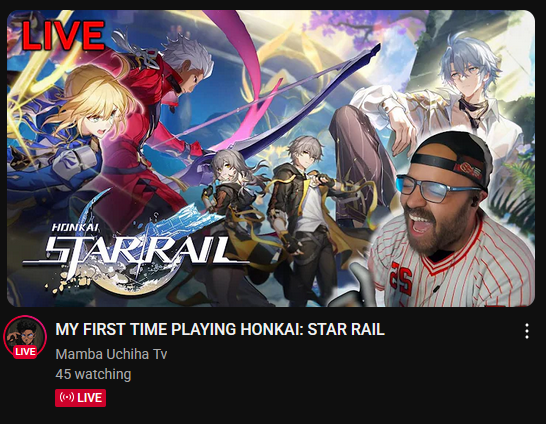Click the red LIVE badge below viewer count
This screenshot has height=424, width=546.
click(x=80, y=398)
